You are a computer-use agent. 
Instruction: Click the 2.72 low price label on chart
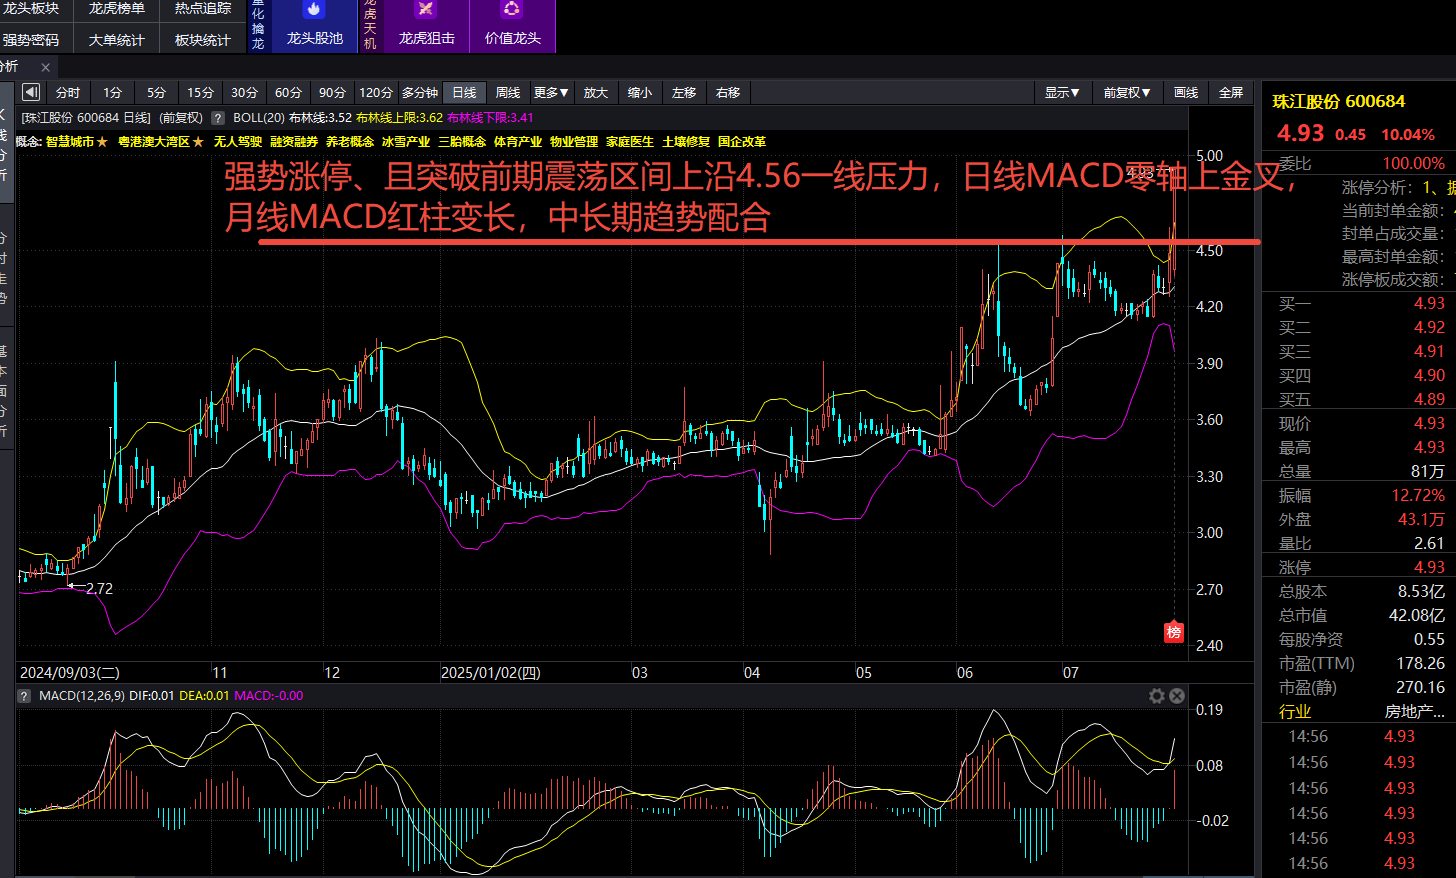click(x=99, y=588)
